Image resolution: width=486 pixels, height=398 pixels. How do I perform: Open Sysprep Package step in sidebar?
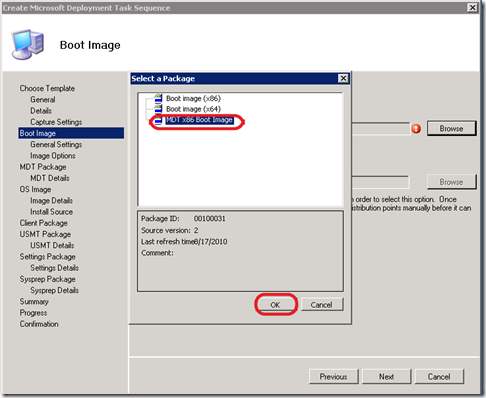click(x=47, y=279)
